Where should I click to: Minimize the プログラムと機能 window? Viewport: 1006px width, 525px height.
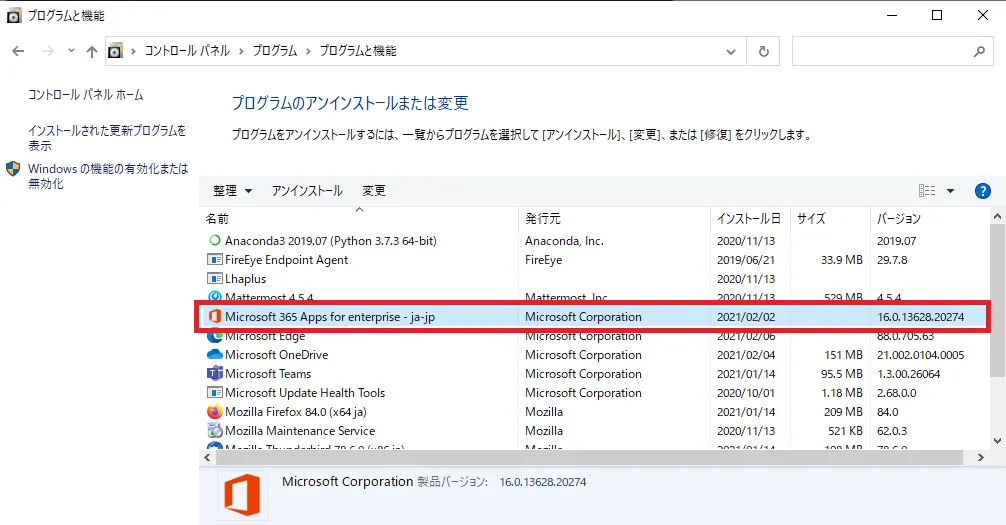click(x=892, y=15)
